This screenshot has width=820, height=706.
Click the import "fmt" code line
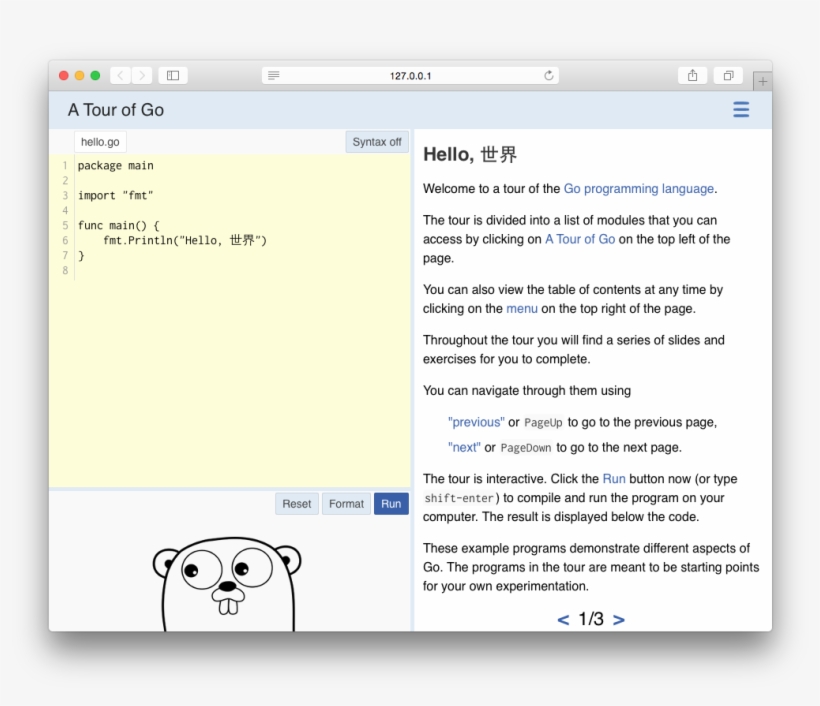click(x=116, y=196)
